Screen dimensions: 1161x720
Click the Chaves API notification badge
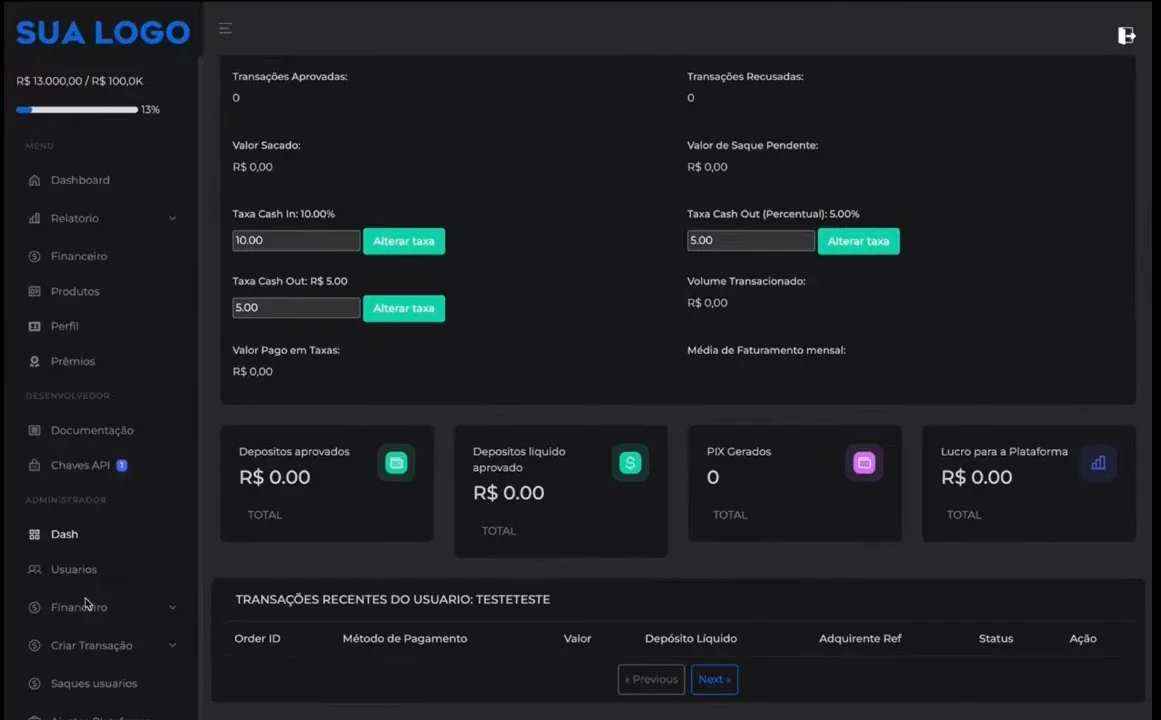pyautogui.click(x=122, y=465)
